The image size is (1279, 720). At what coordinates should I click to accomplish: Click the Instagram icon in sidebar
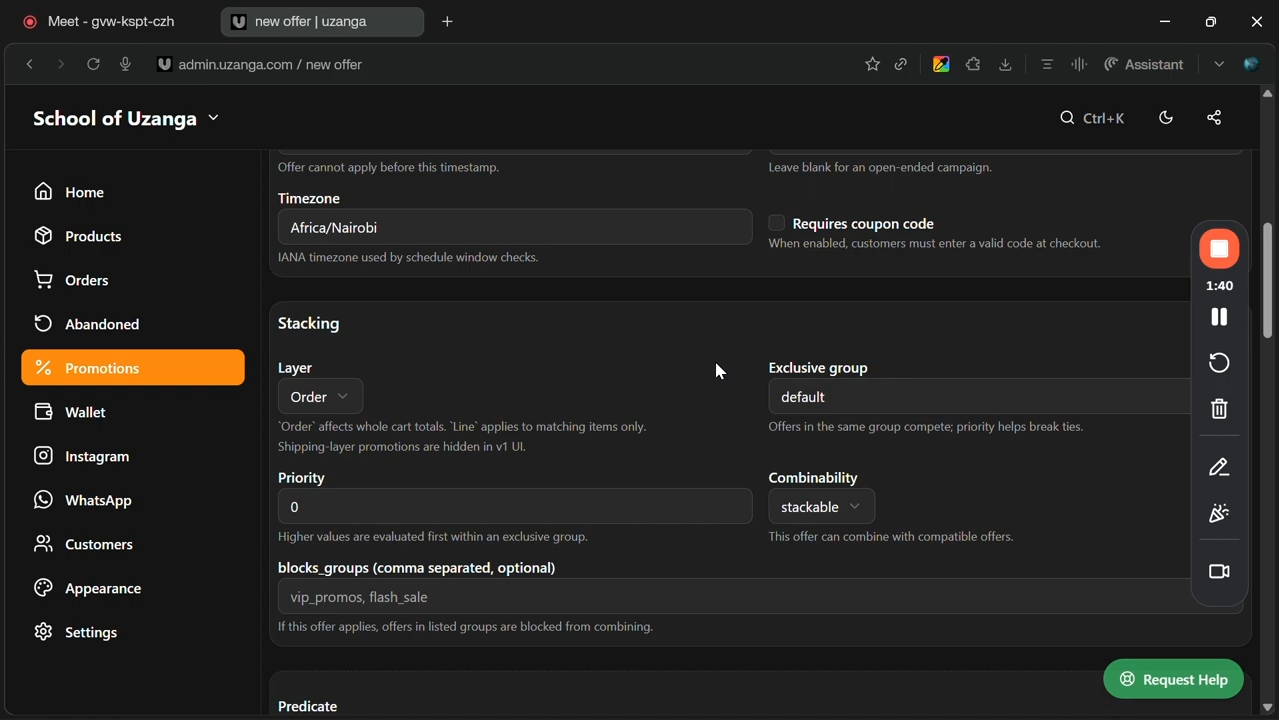pyautogui.click(x=43, y=456)
